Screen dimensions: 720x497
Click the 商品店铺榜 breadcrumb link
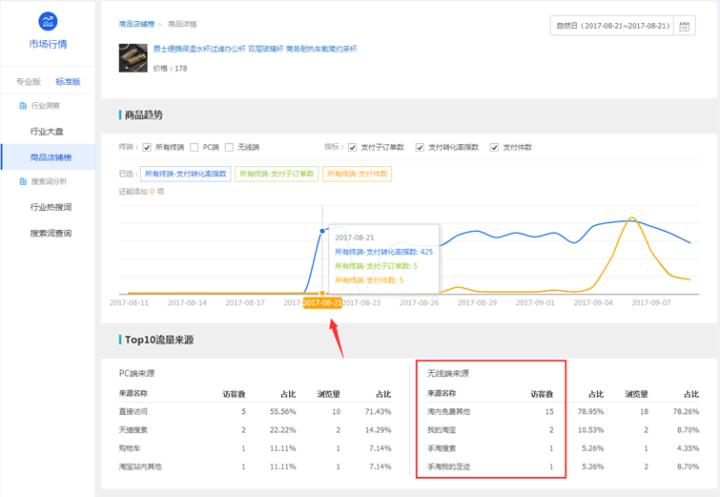pos(137,24)
